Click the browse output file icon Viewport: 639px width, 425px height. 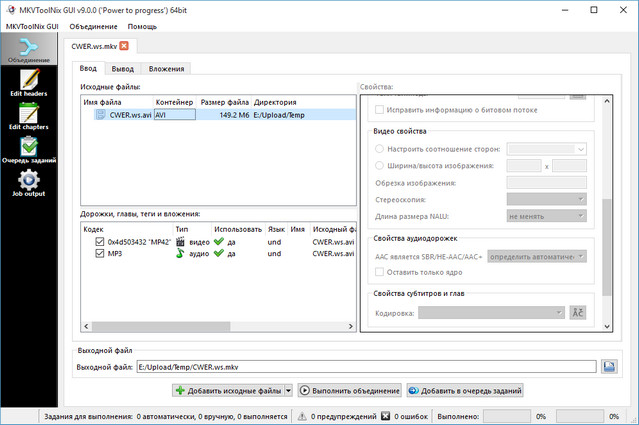click(x=609, y=367)
